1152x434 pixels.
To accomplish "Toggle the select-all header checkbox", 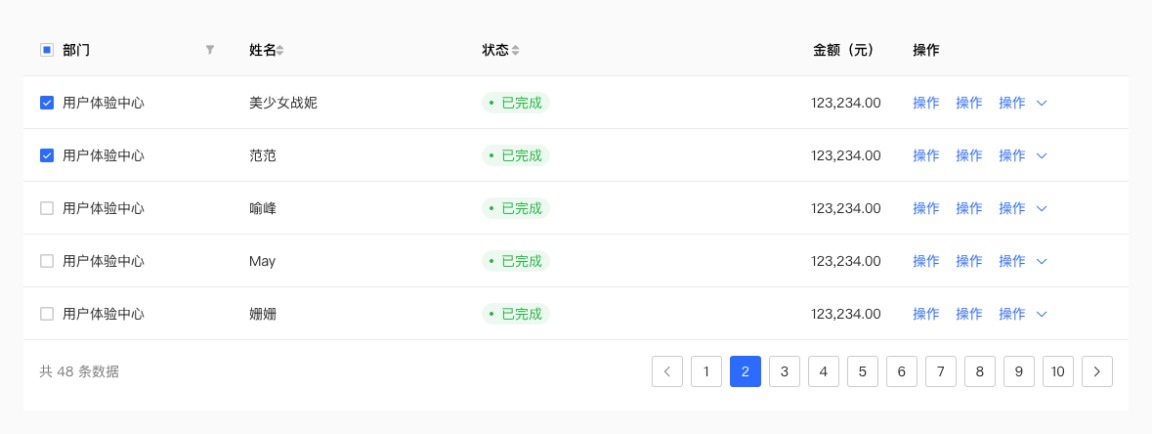I will click(46, 50).
